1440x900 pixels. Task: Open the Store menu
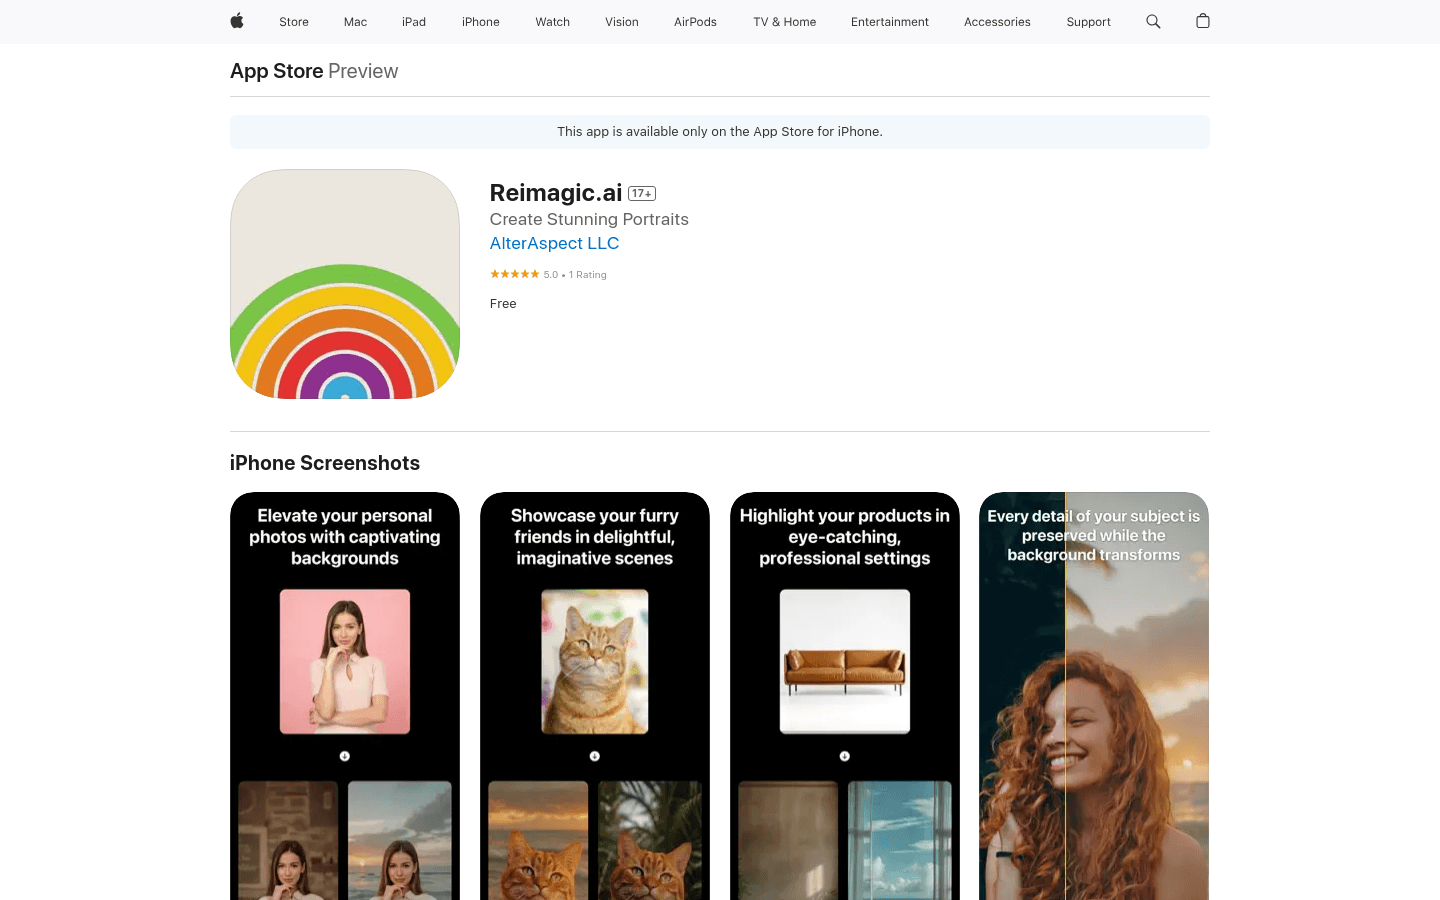294,22
